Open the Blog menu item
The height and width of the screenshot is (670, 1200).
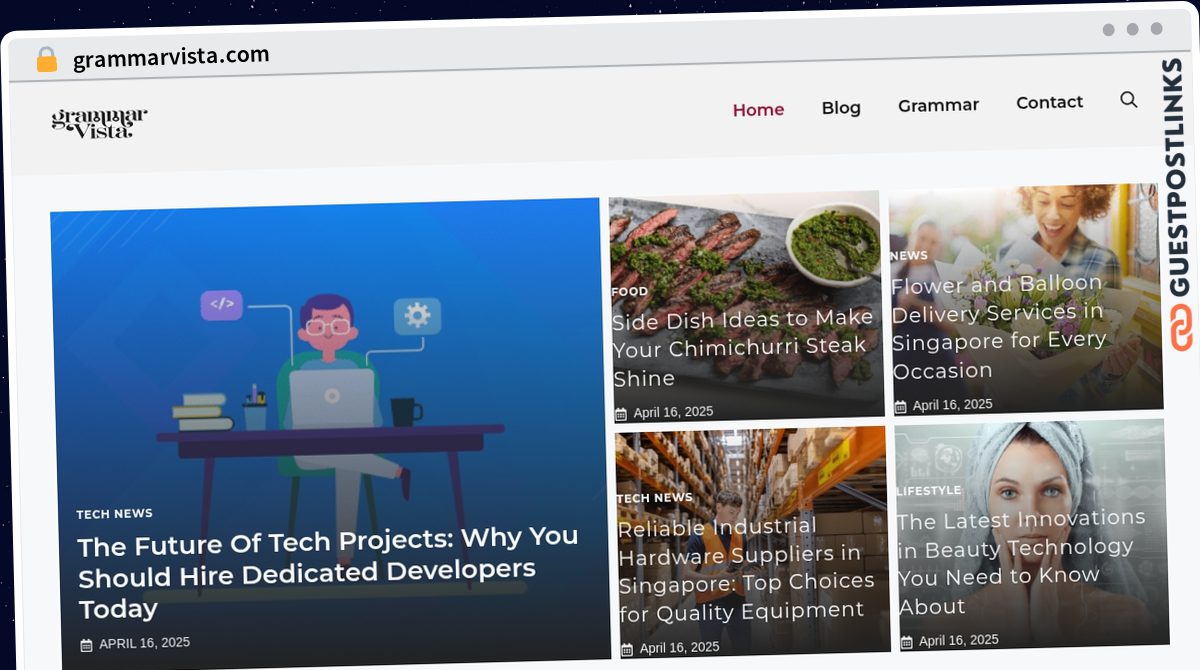pyautogui.click(x=841, y=107)
